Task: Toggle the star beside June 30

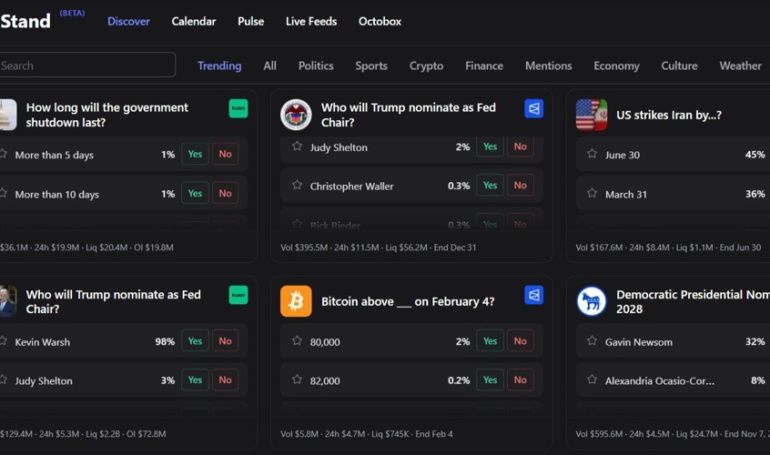Action: pos(592,154)
